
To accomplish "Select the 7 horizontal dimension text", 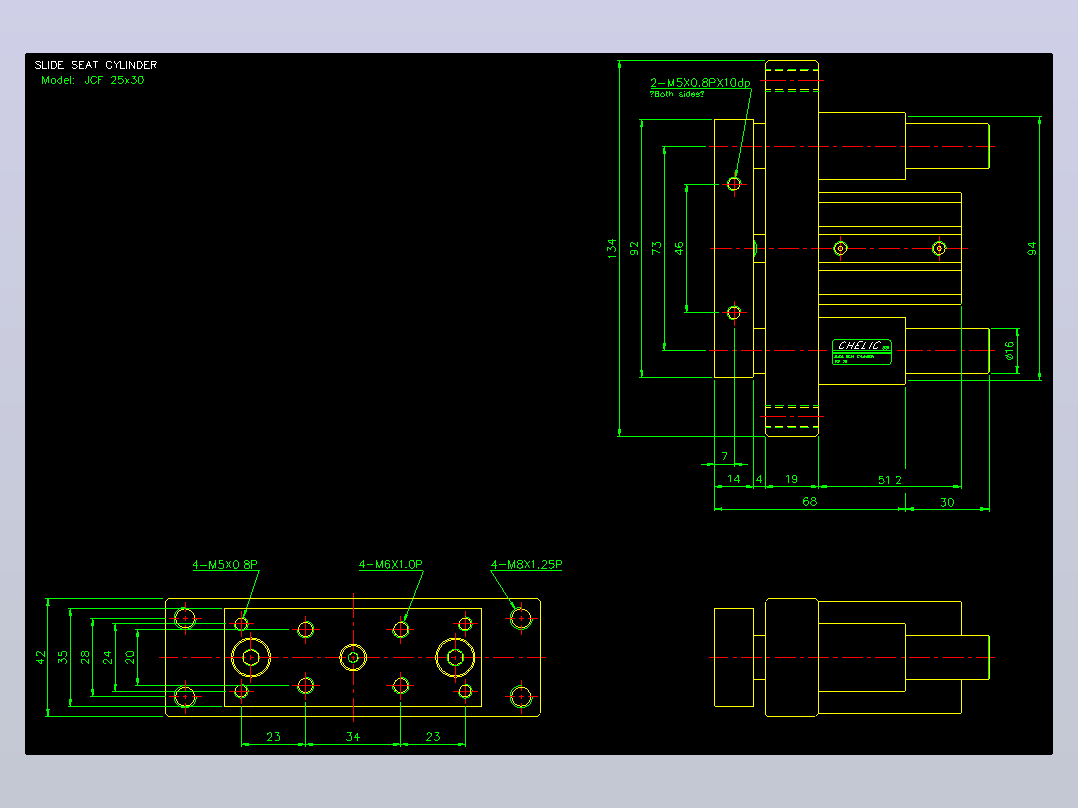I will coord(725,456).
